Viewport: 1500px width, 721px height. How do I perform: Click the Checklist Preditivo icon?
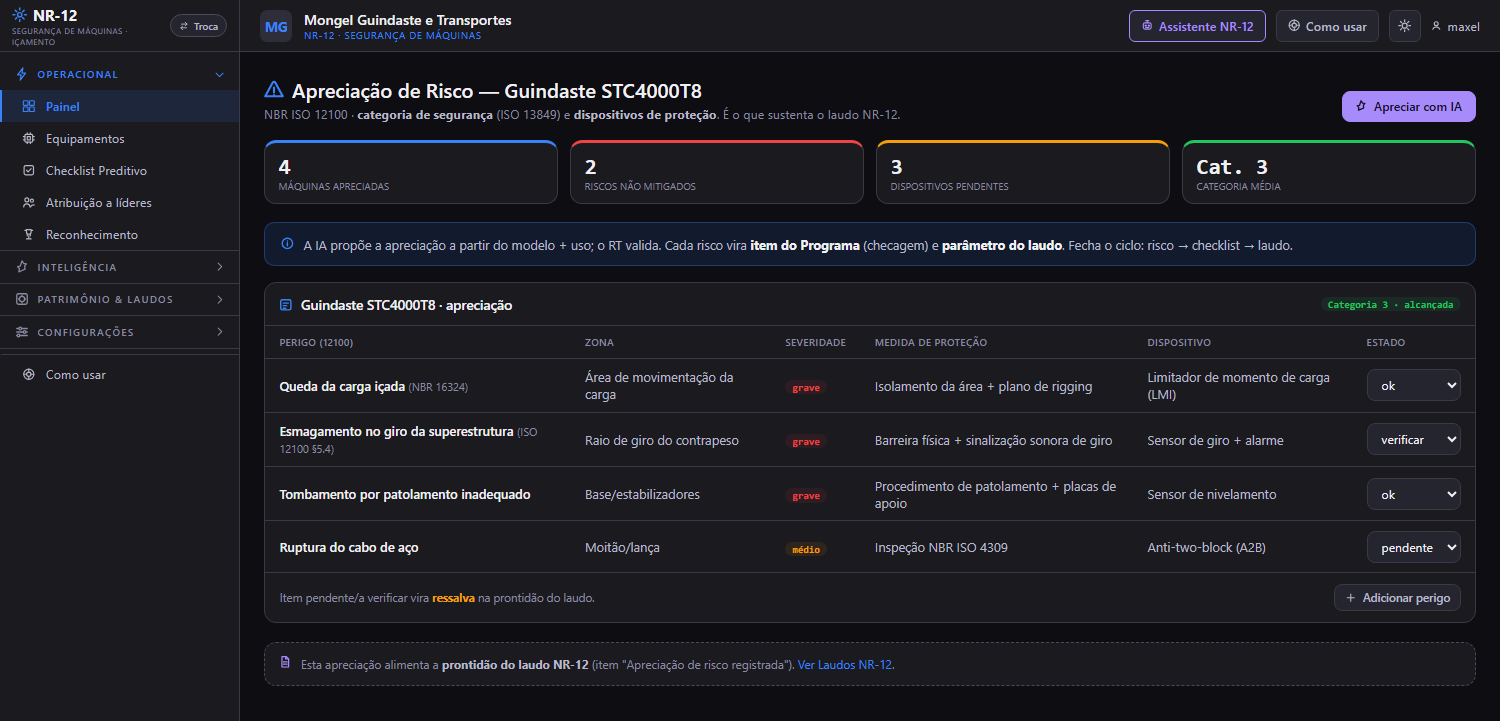tap(28, 171)
